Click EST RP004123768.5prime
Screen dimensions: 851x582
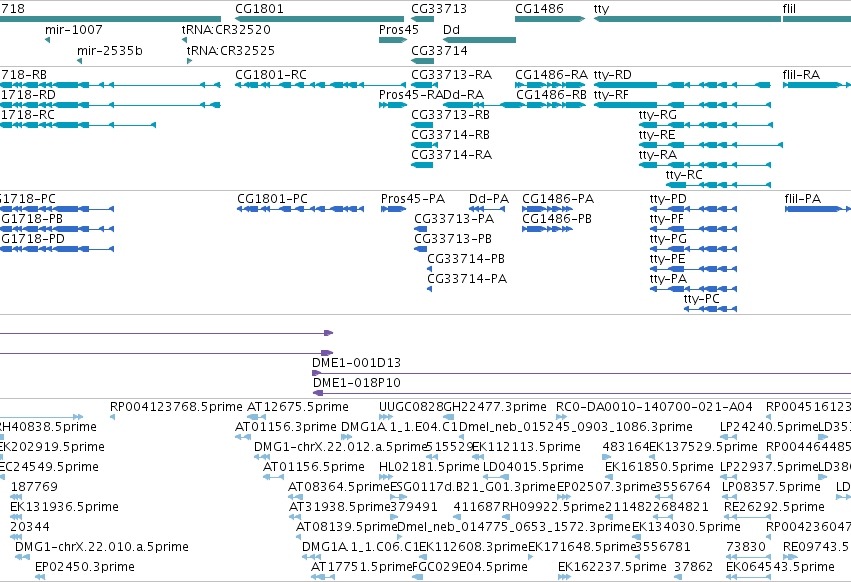[112, 417]
